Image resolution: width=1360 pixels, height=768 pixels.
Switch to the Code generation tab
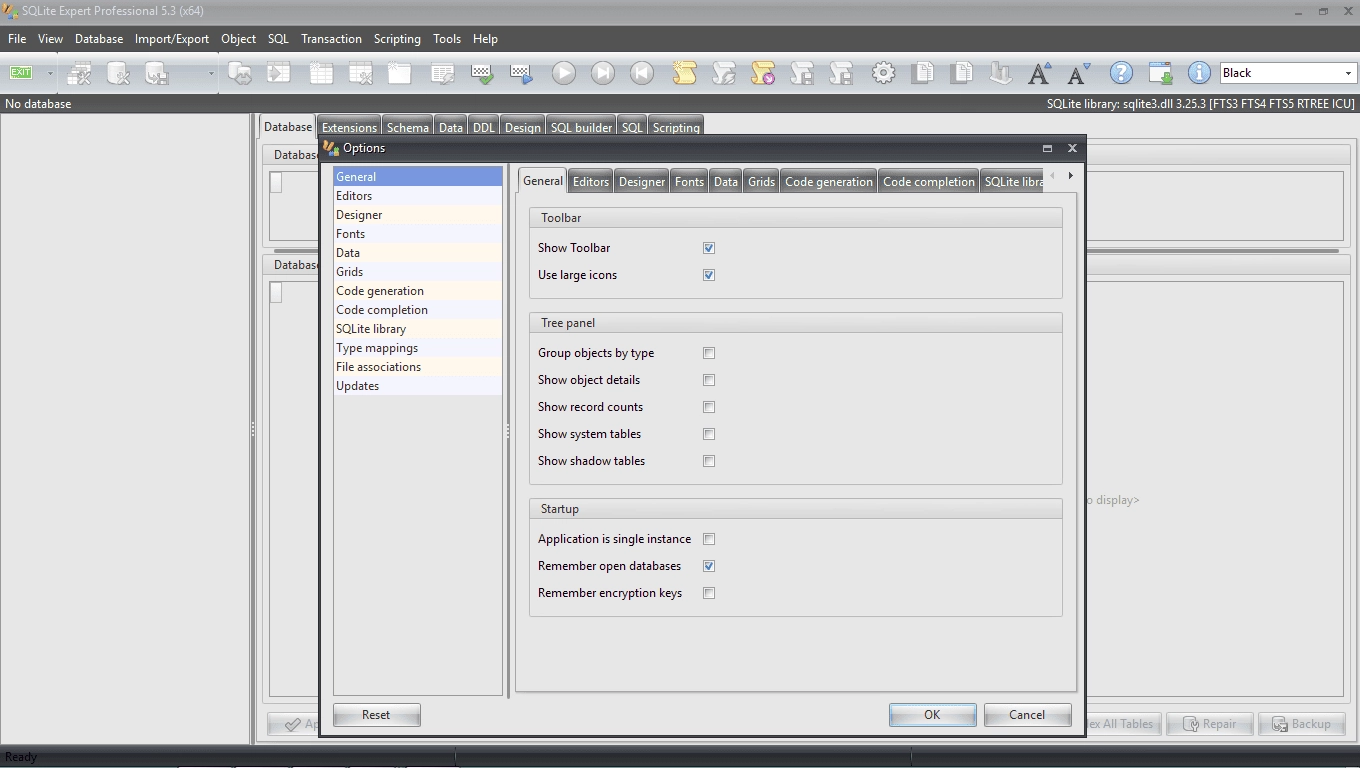(829, 181)
